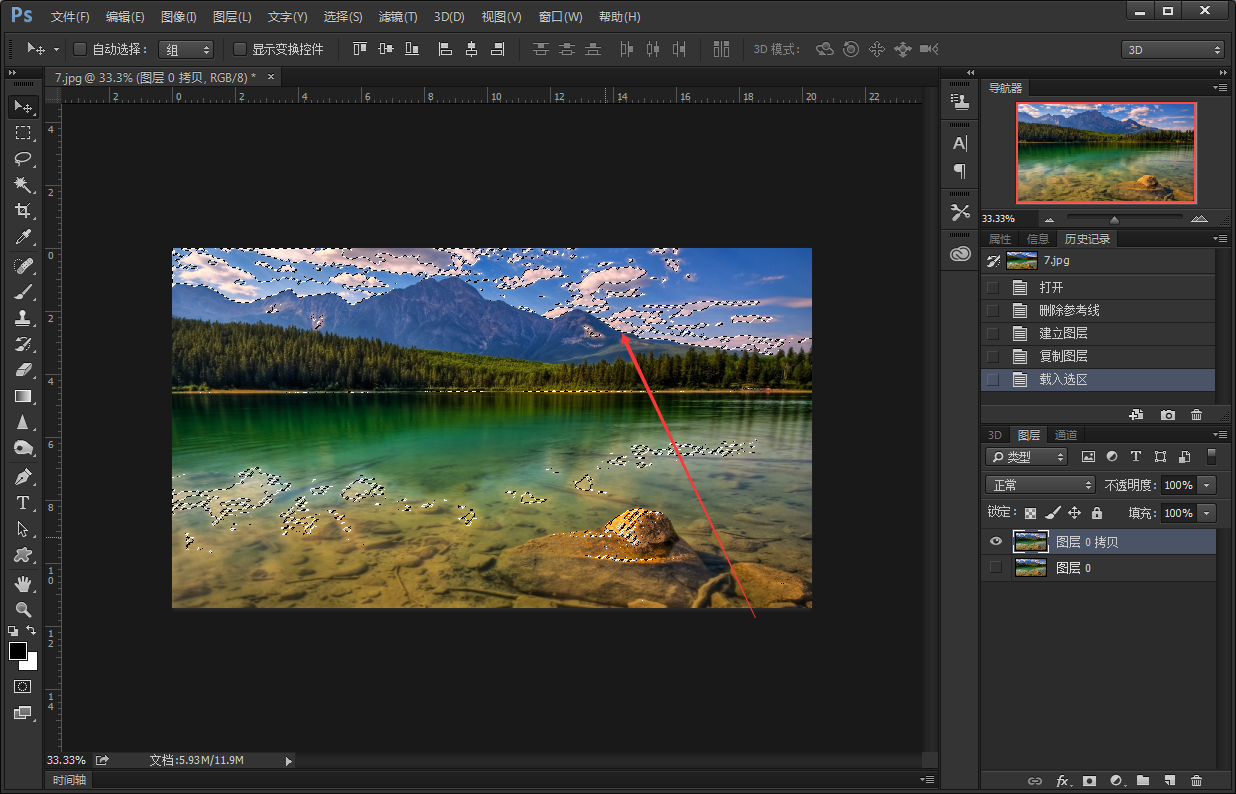Image resolution: width=1236 pixels, height=794 pixels.
Task: Toggle lock image pixels brush icon
Action: (1052, 513)
